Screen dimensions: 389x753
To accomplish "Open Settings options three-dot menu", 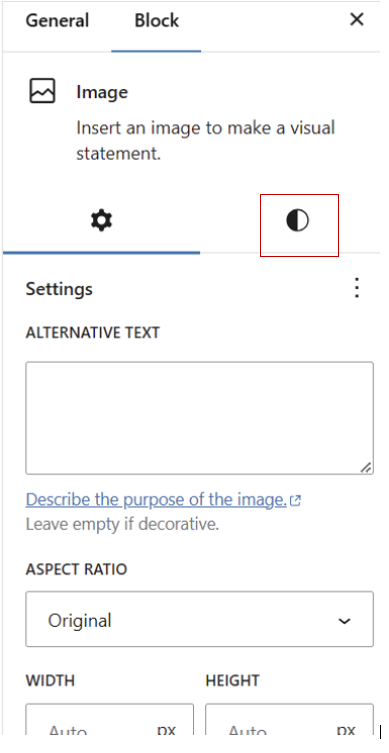I will point(356,288).
